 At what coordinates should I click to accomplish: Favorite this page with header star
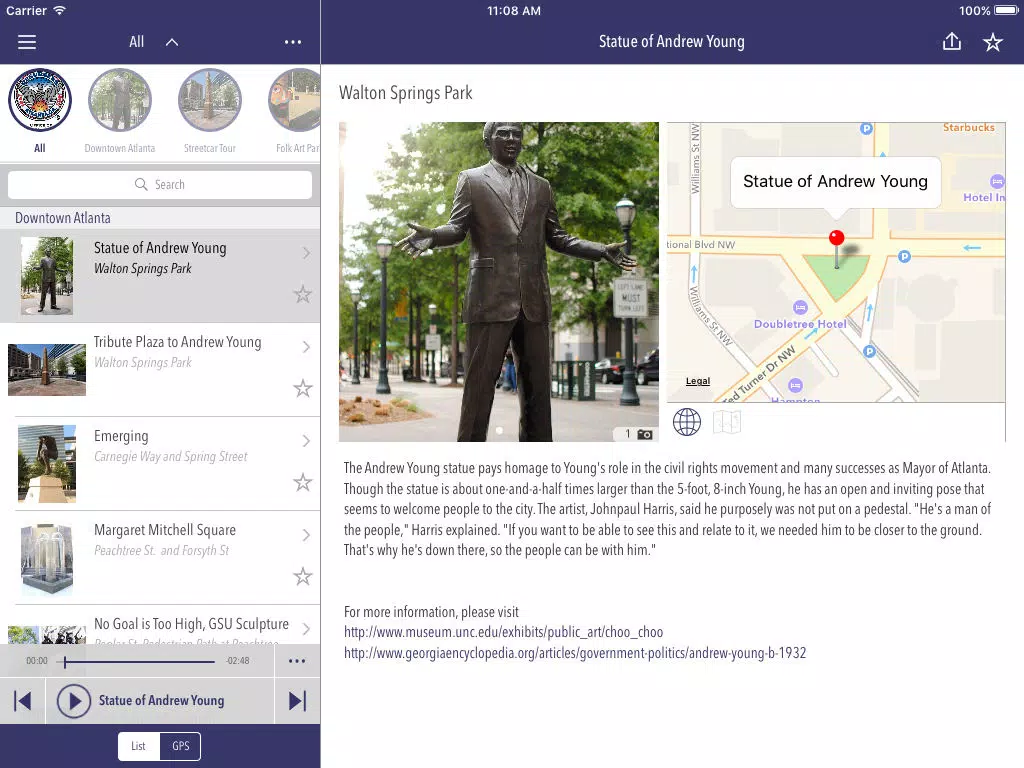[993, 42]
